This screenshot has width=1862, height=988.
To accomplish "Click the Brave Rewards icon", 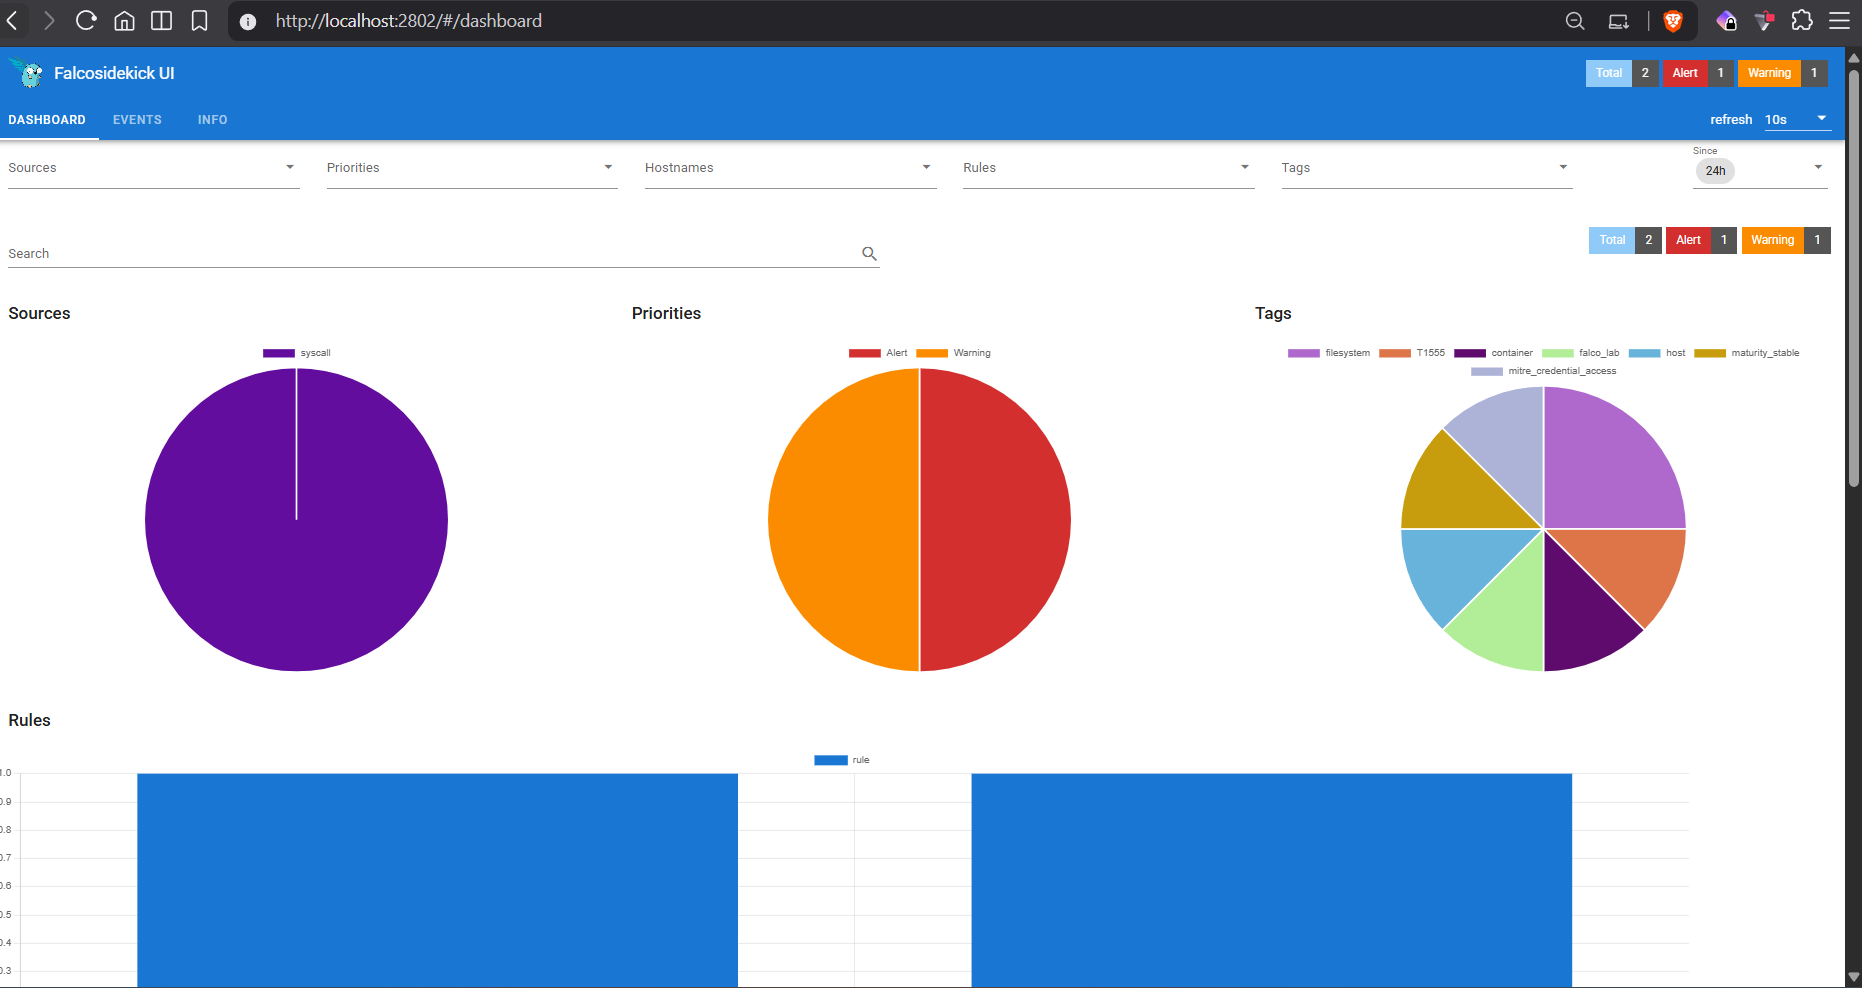I will [x=1764, y=21].
